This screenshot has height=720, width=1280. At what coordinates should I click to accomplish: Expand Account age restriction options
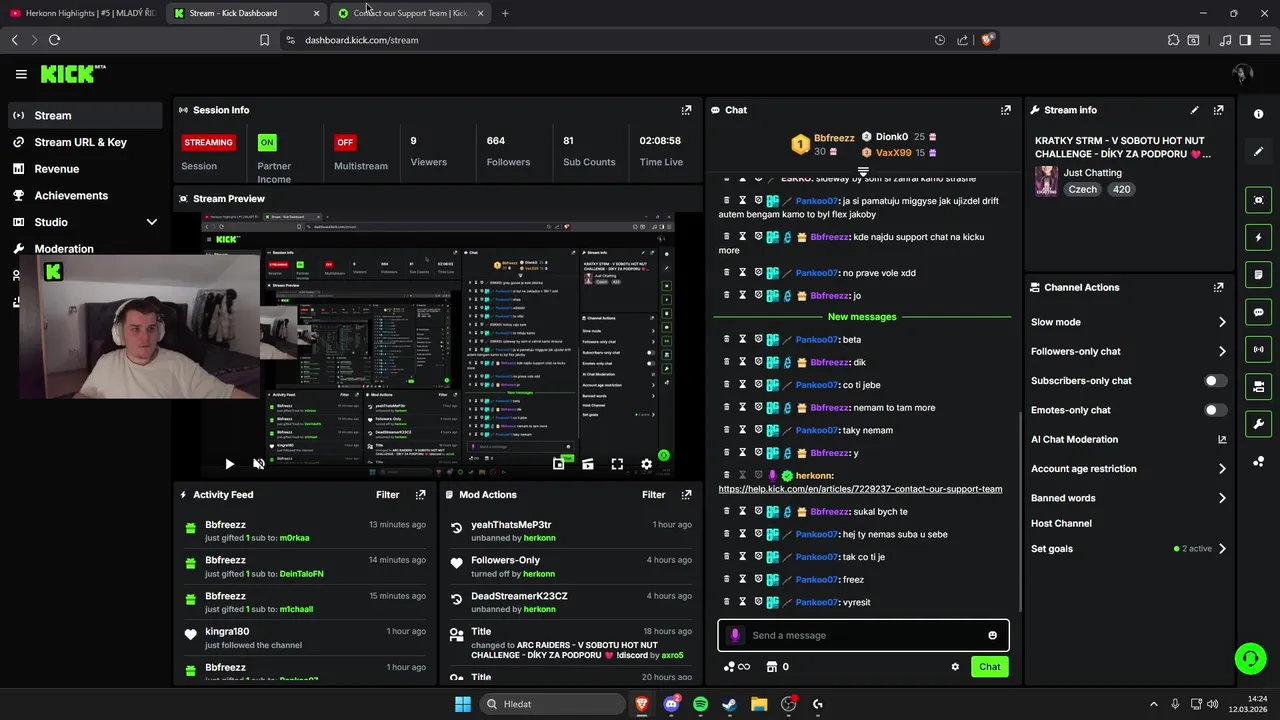pos(1221,469)
